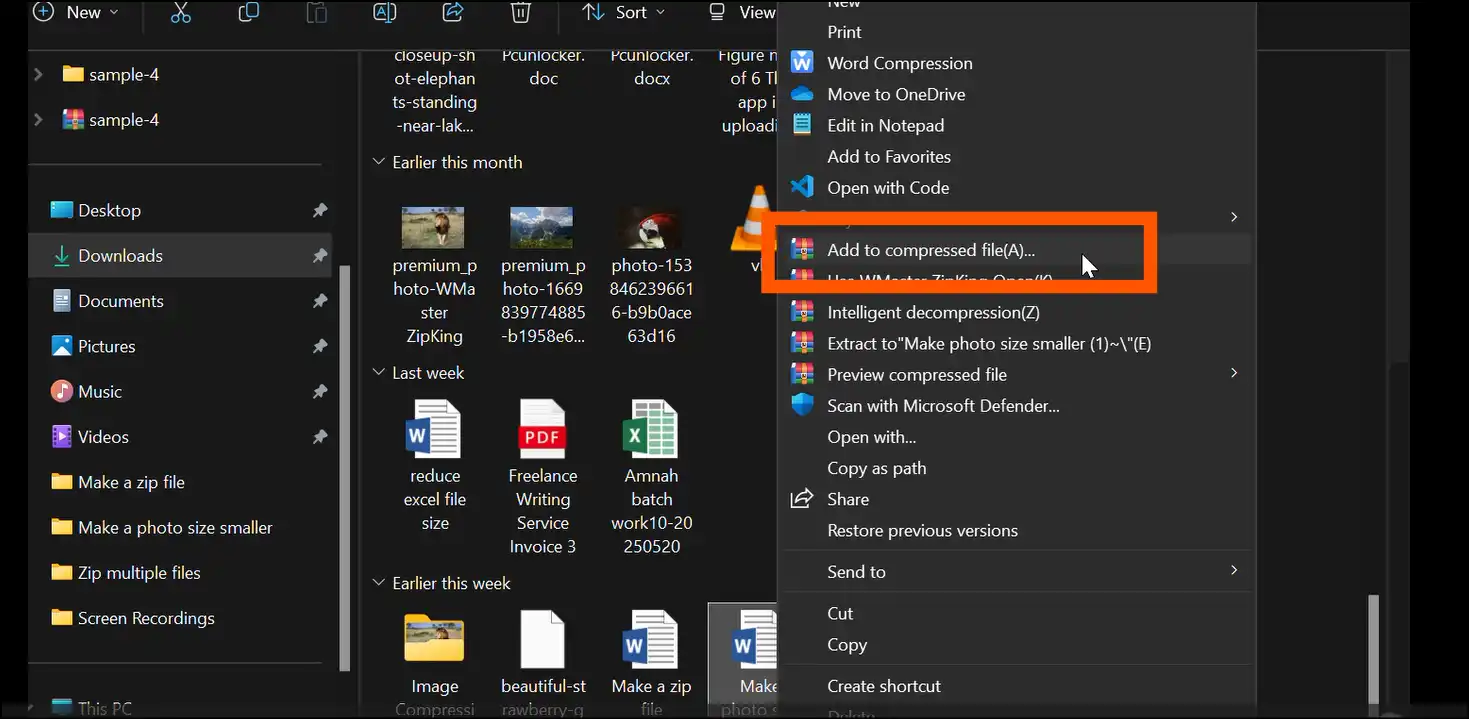Image resolution: width=1469 pixels, height=719 pixels.
Task: Collapse the Last week group
Action: point(379,372)
